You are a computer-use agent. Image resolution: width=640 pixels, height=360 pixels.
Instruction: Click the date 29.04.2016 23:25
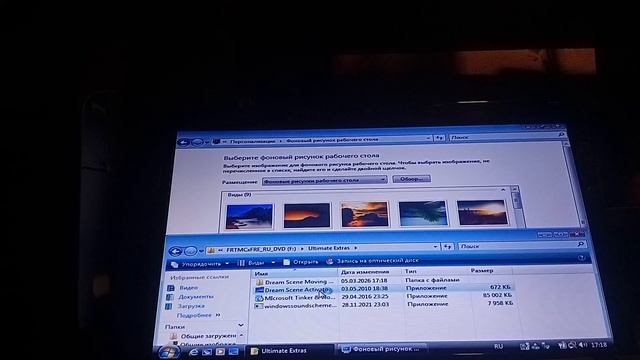click(365, 296)
